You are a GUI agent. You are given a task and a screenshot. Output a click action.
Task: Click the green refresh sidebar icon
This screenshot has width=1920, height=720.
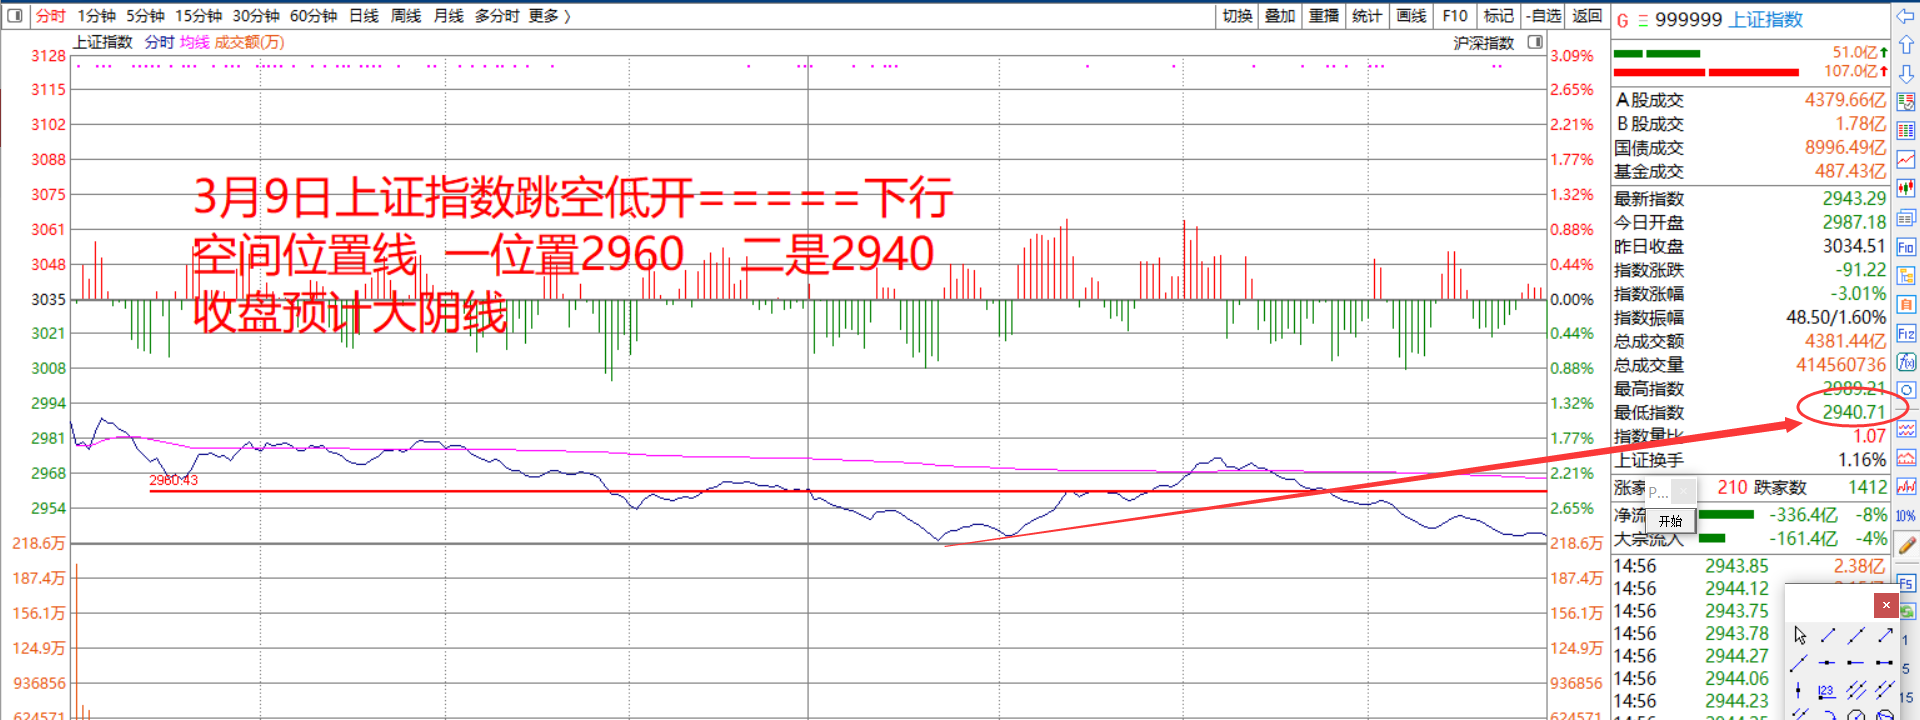coord(1906,611)
